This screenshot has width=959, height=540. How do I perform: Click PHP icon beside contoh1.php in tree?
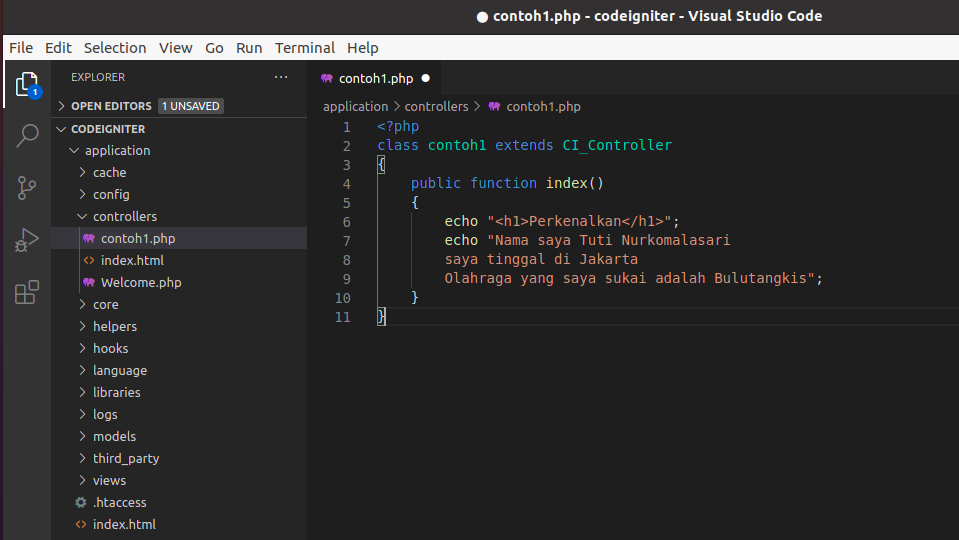tap(89, 239)
